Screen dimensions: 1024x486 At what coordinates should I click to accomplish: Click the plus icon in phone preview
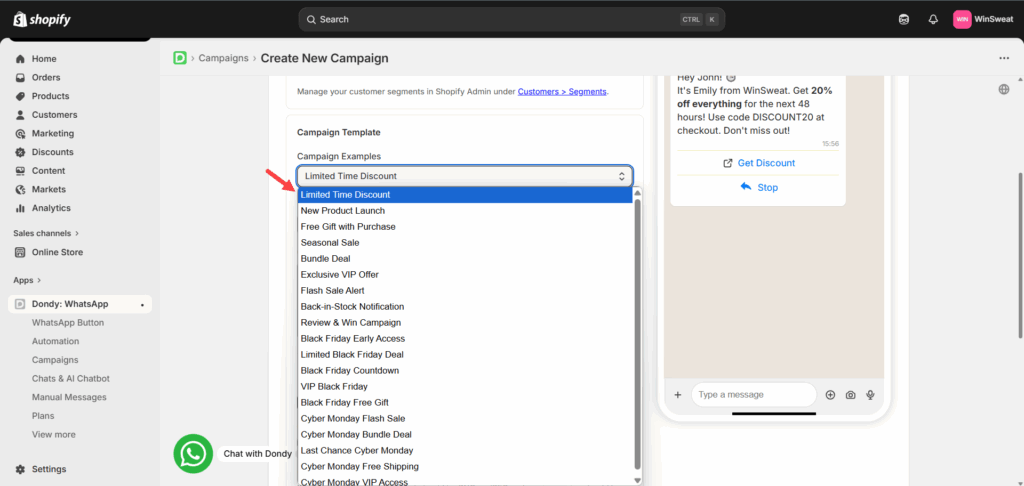677,395
